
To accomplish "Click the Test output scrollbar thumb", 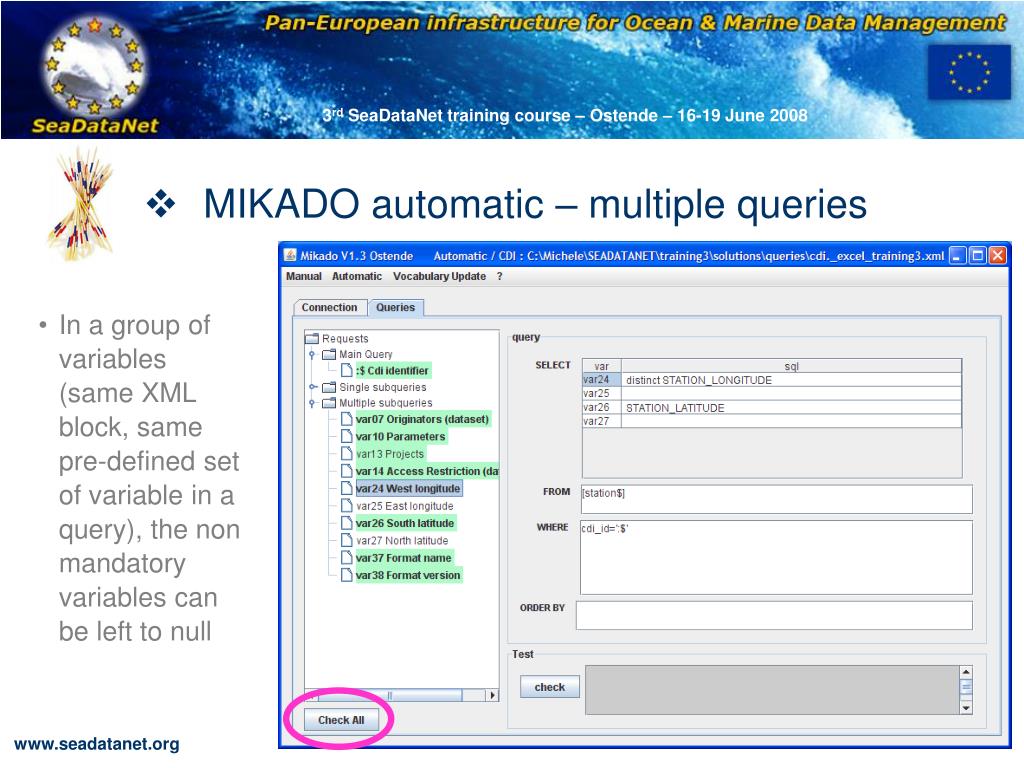I will tap(966, 687).
